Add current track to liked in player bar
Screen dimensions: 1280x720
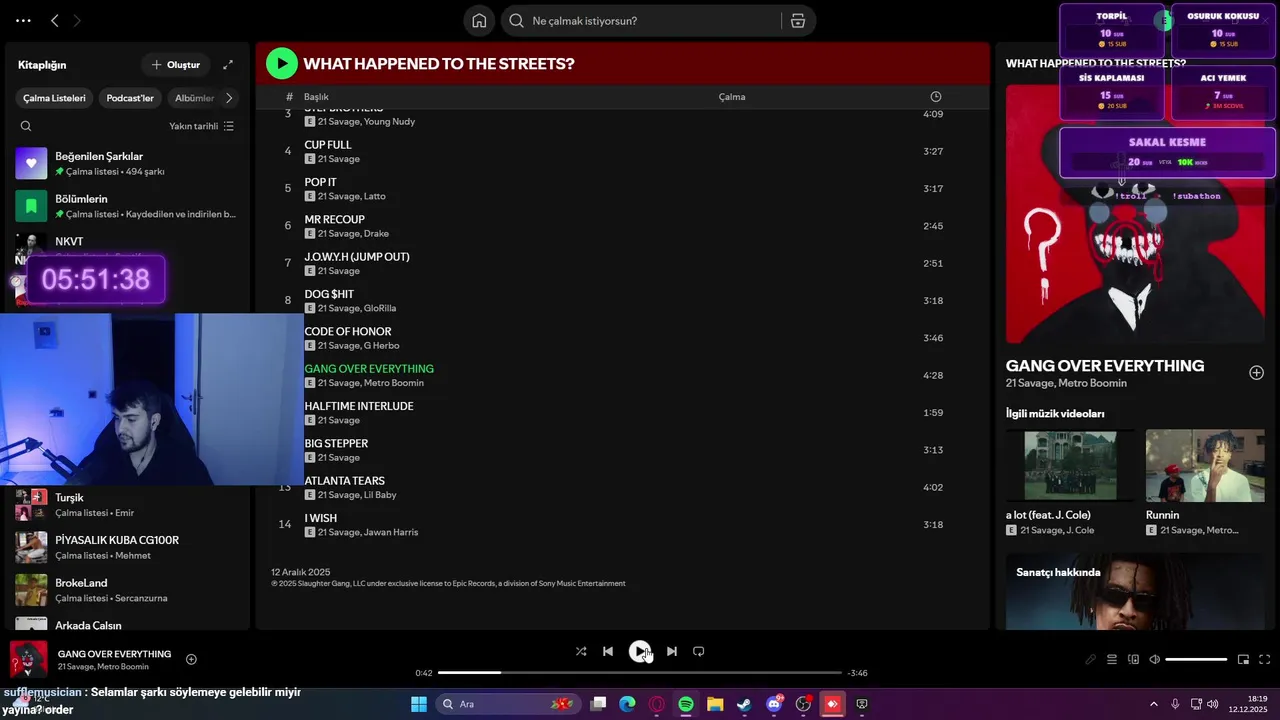(x=191, y=659)
